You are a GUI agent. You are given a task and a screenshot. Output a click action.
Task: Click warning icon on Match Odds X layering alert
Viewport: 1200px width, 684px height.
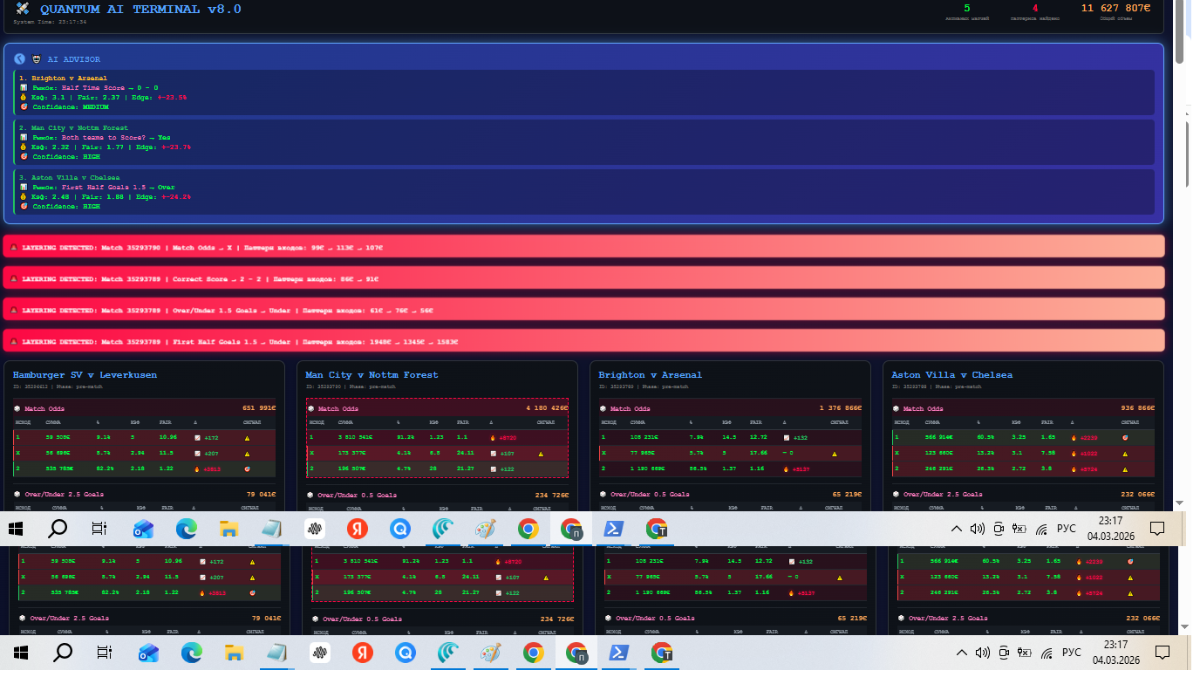(x=11, y=247)
